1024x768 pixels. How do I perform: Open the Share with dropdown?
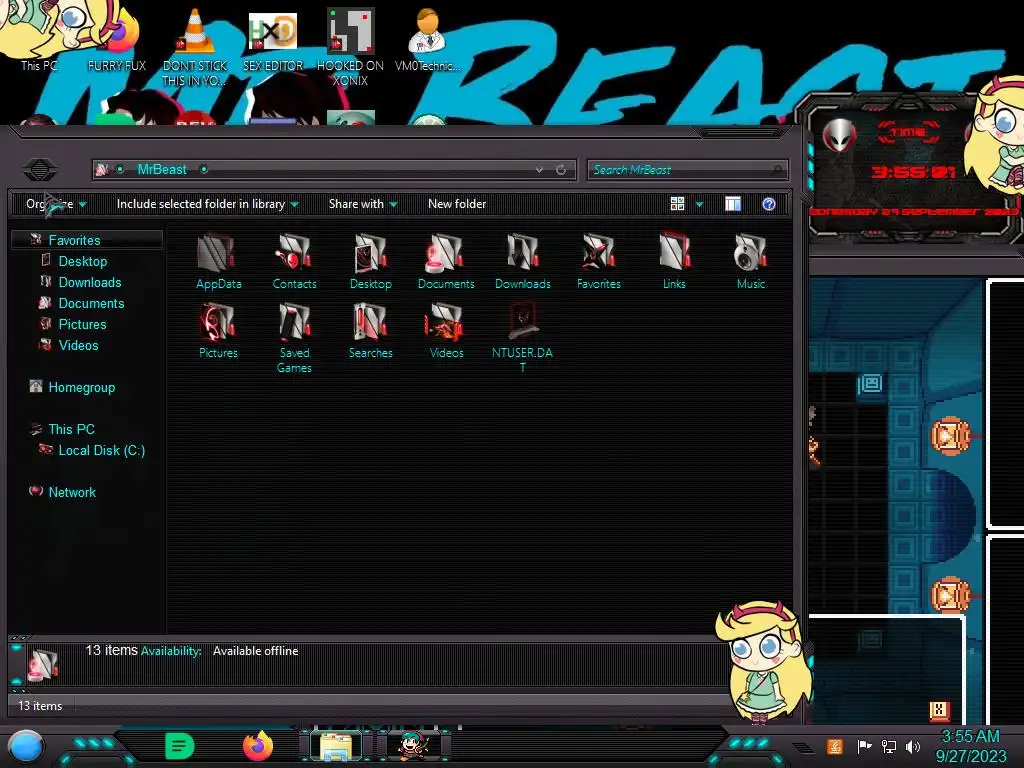(x=363, y=204)
